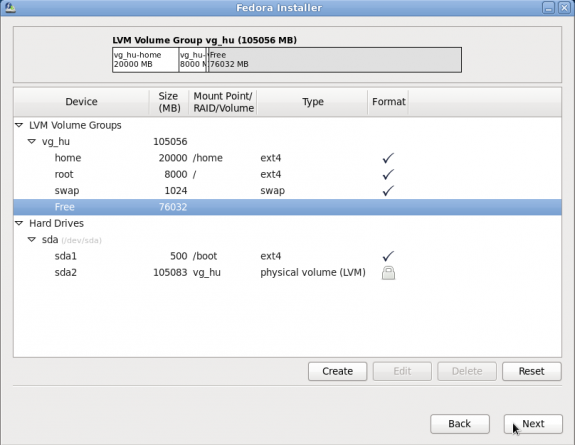The width and height of the screenshot is (575, 445).
Task: Sort by the Device column header
Action: tap(81, 102)
